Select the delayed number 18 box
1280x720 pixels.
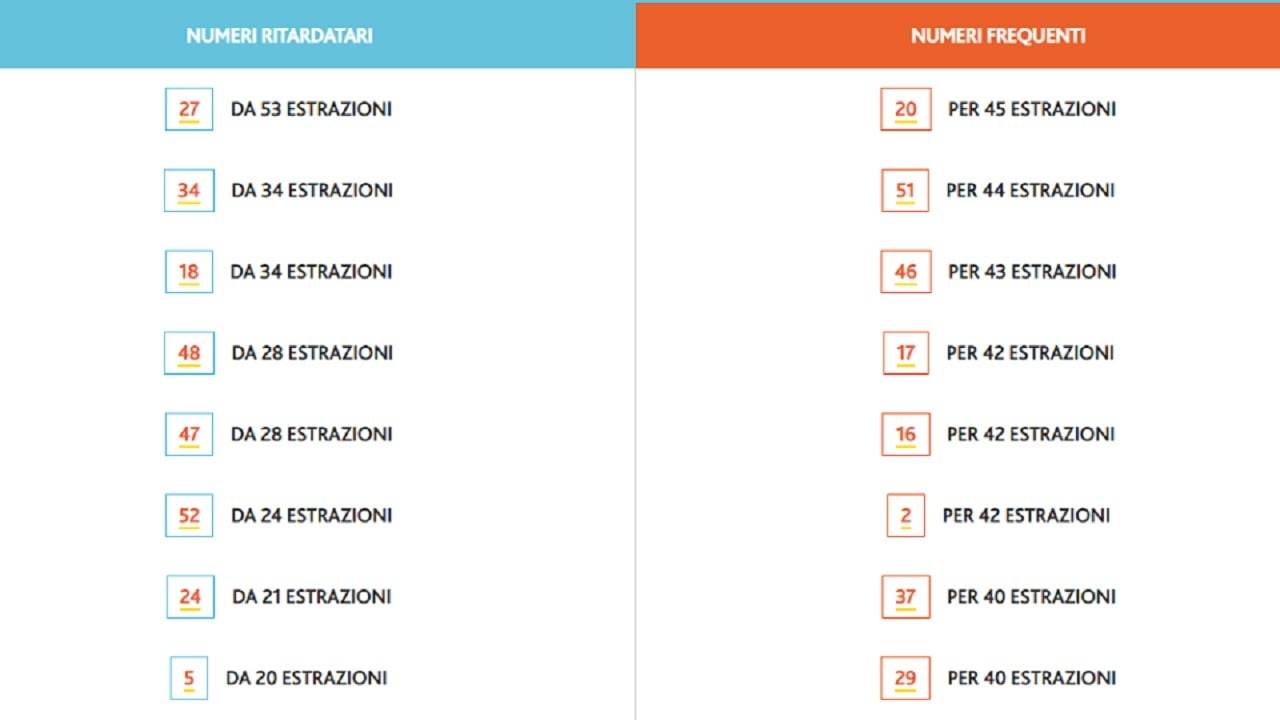coord(189,272)
